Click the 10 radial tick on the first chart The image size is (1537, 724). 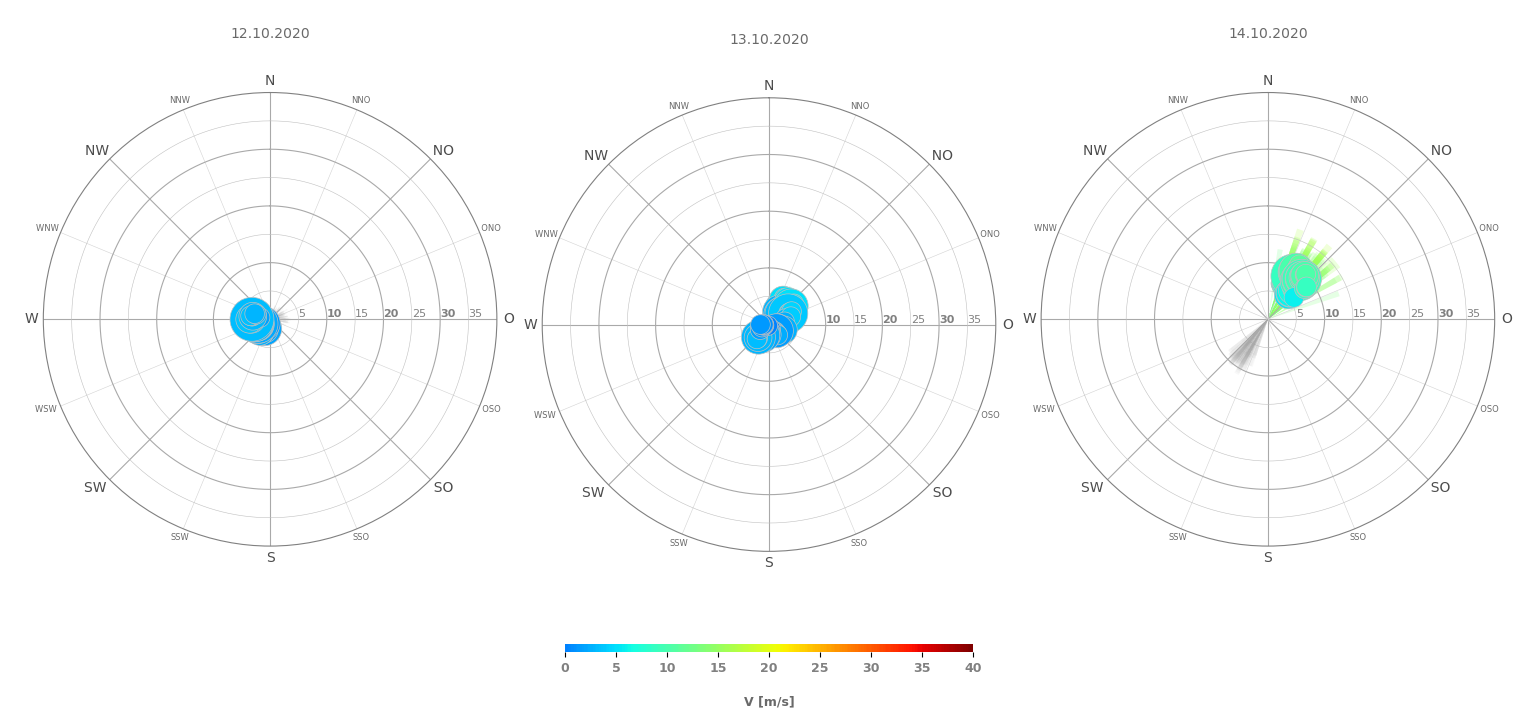pyautogui.click(x=334, y=313)
